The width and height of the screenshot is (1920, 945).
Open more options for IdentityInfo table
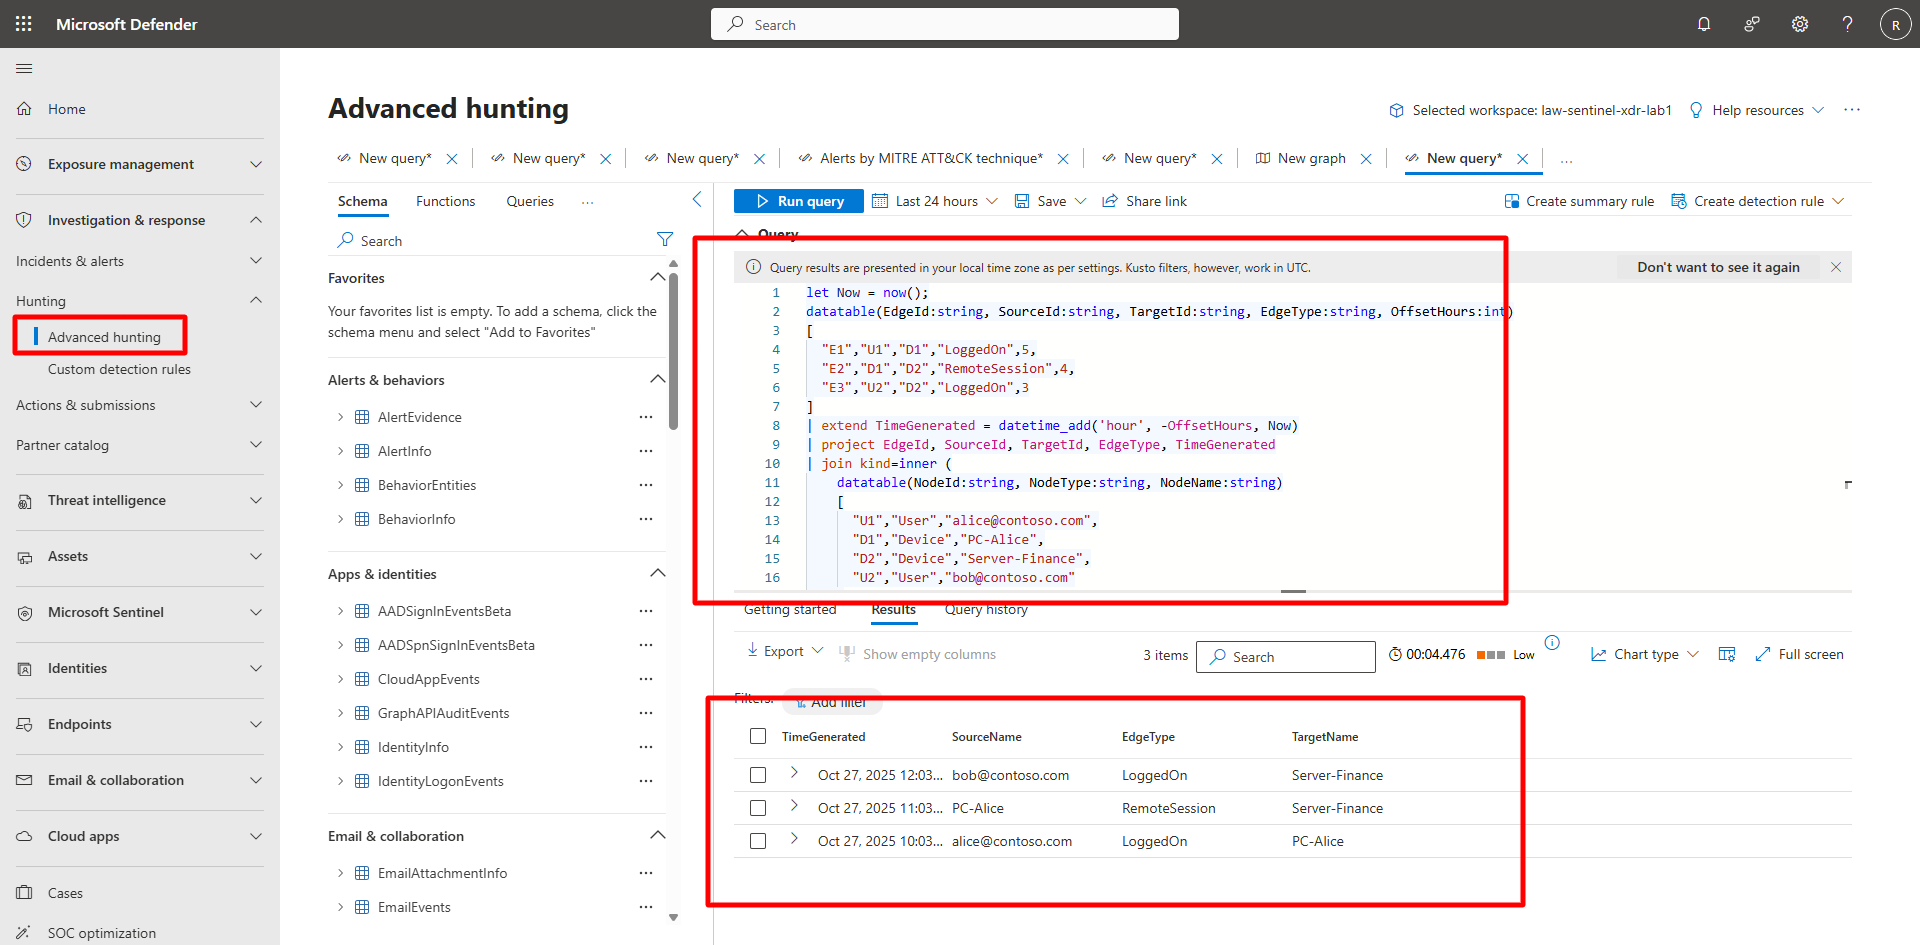(x=646, y=747)
